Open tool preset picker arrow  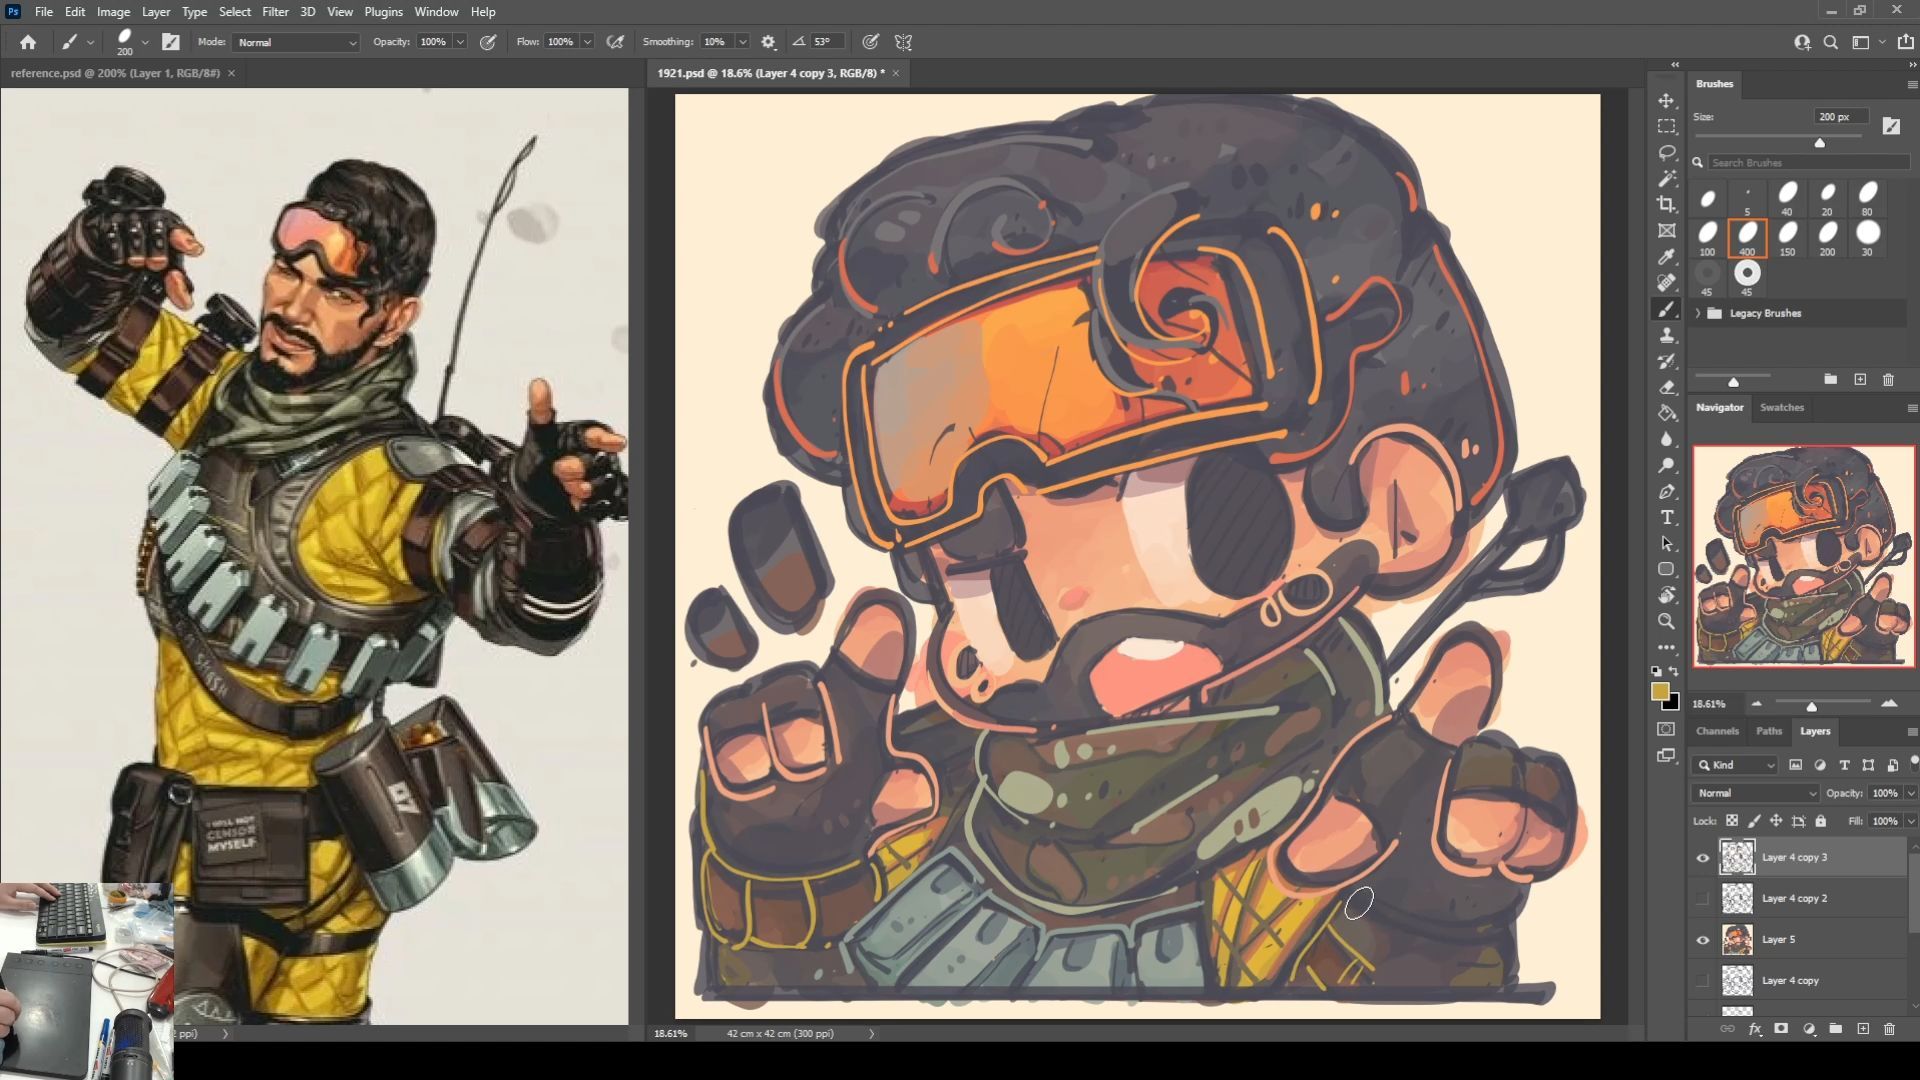tap(90, 42)
